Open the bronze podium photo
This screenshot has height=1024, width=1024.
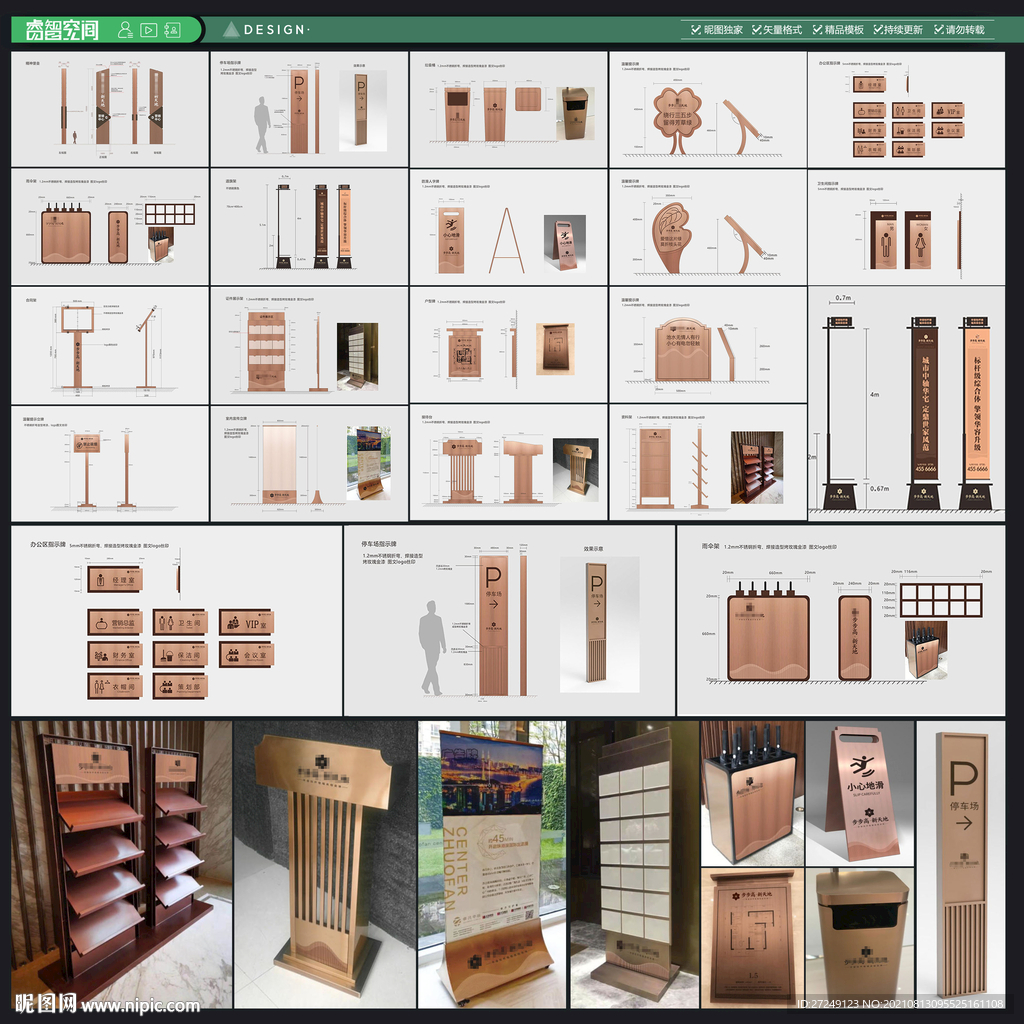[325, 865]
